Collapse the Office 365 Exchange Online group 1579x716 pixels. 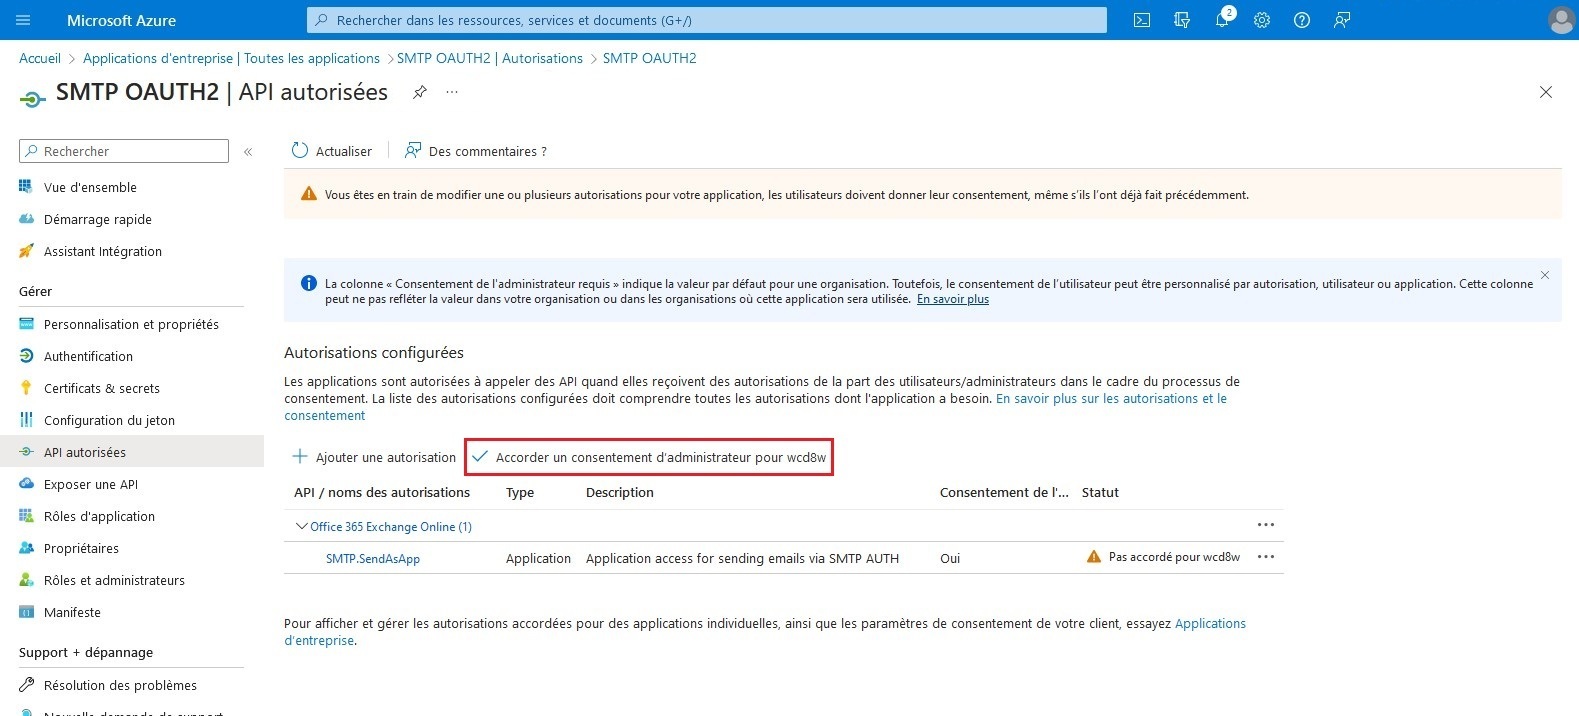pos(301,526)
